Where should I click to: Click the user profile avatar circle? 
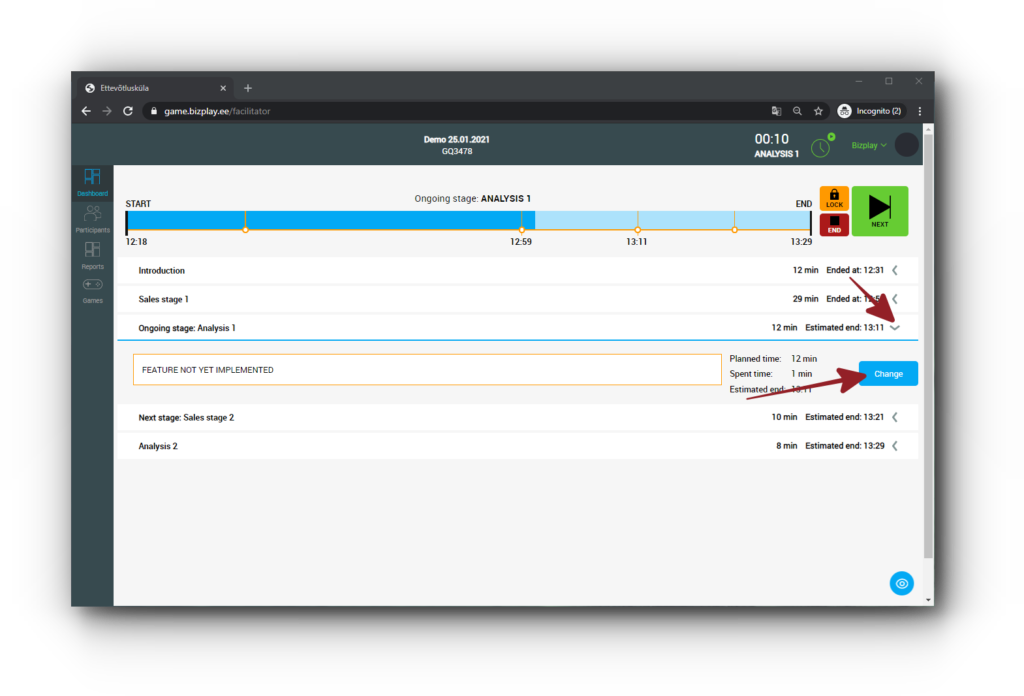906,145
